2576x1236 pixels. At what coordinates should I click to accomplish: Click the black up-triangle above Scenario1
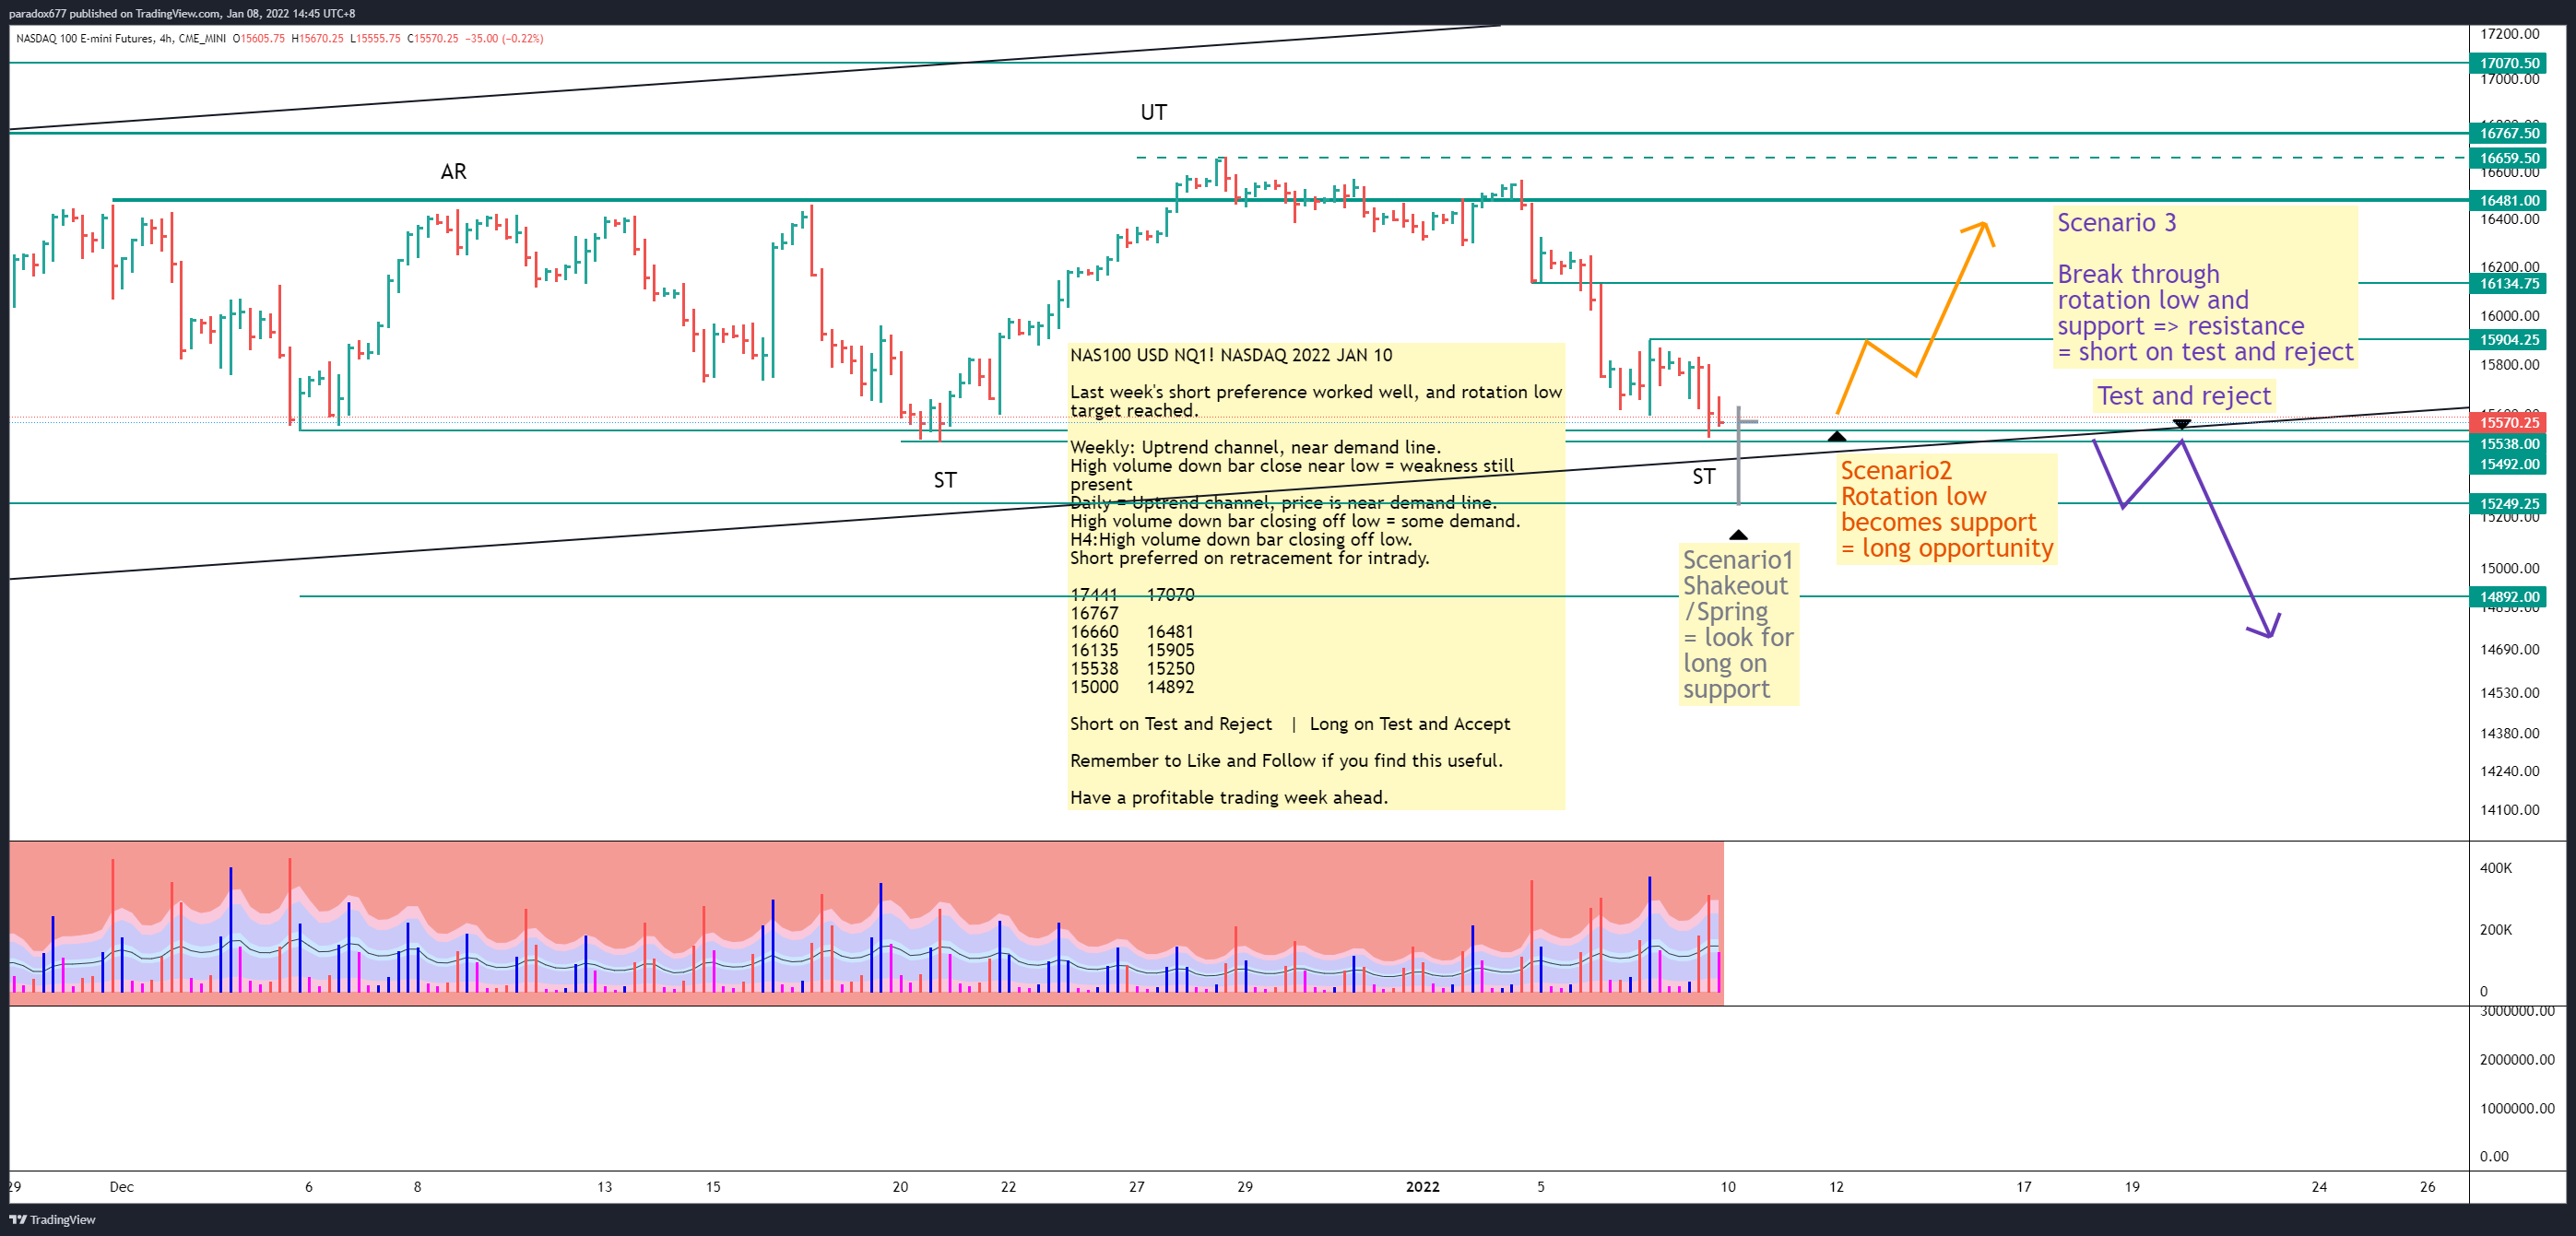point(1738,535)
